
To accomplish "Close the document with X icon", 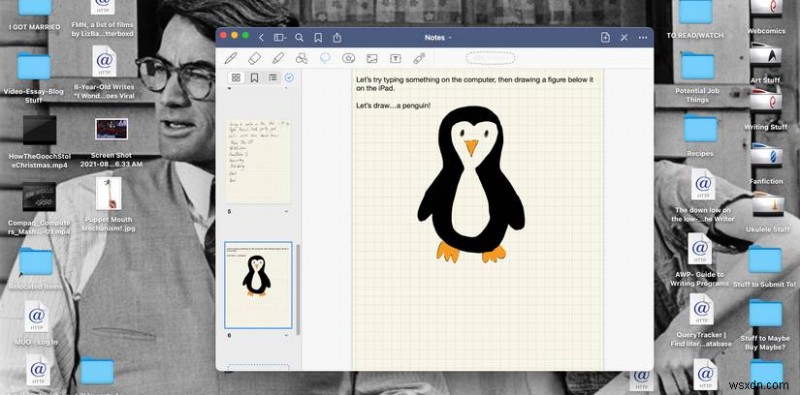I will click(x=624, y=38).
